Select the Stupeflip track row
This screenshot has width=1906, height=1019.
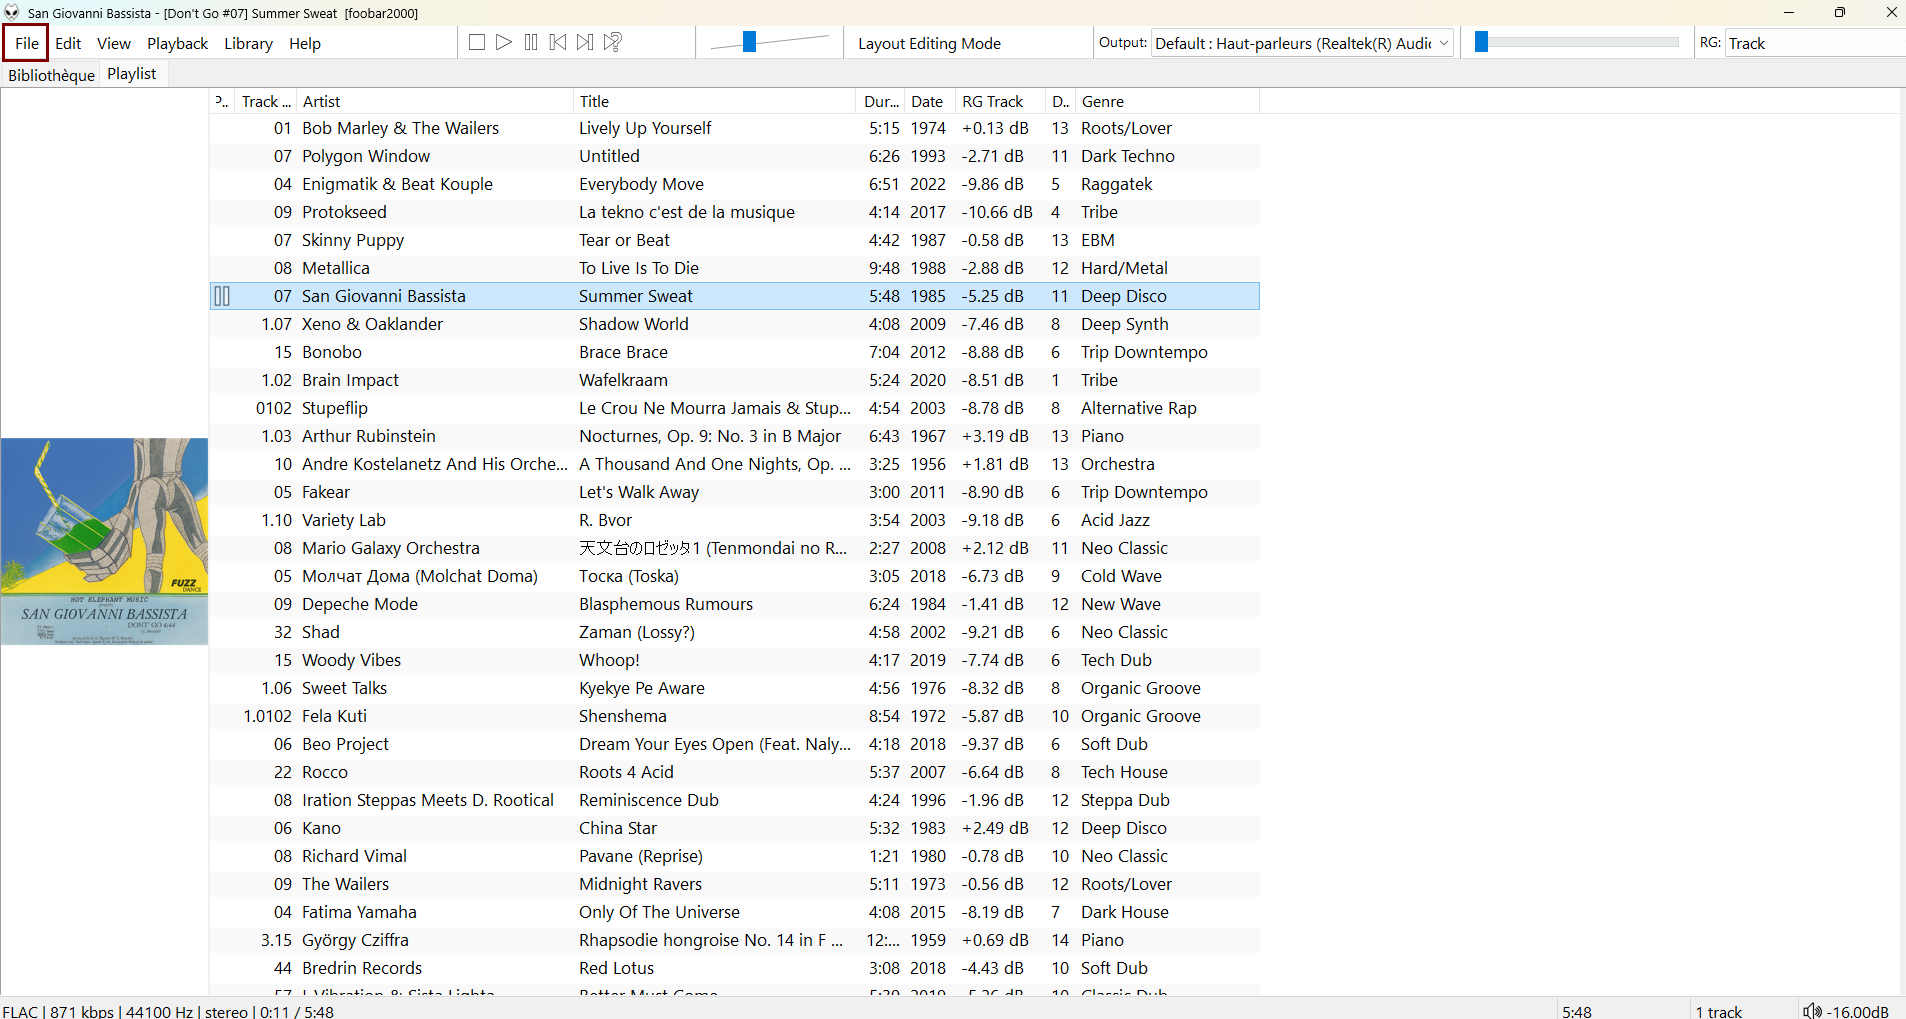click(734, 408)
